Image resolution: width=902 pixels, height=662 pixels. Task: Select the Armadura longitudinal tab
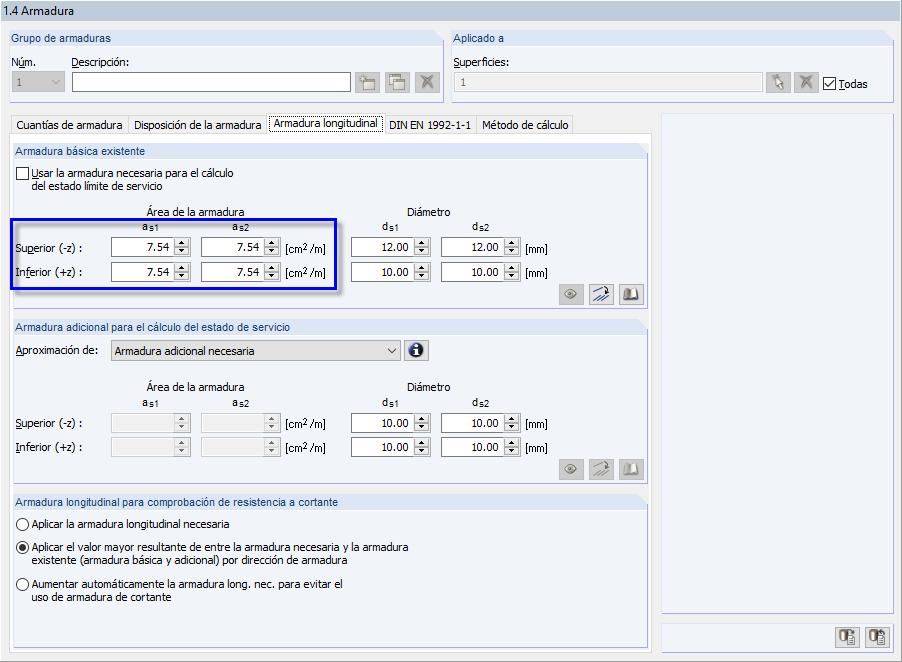tap(326, 123)
